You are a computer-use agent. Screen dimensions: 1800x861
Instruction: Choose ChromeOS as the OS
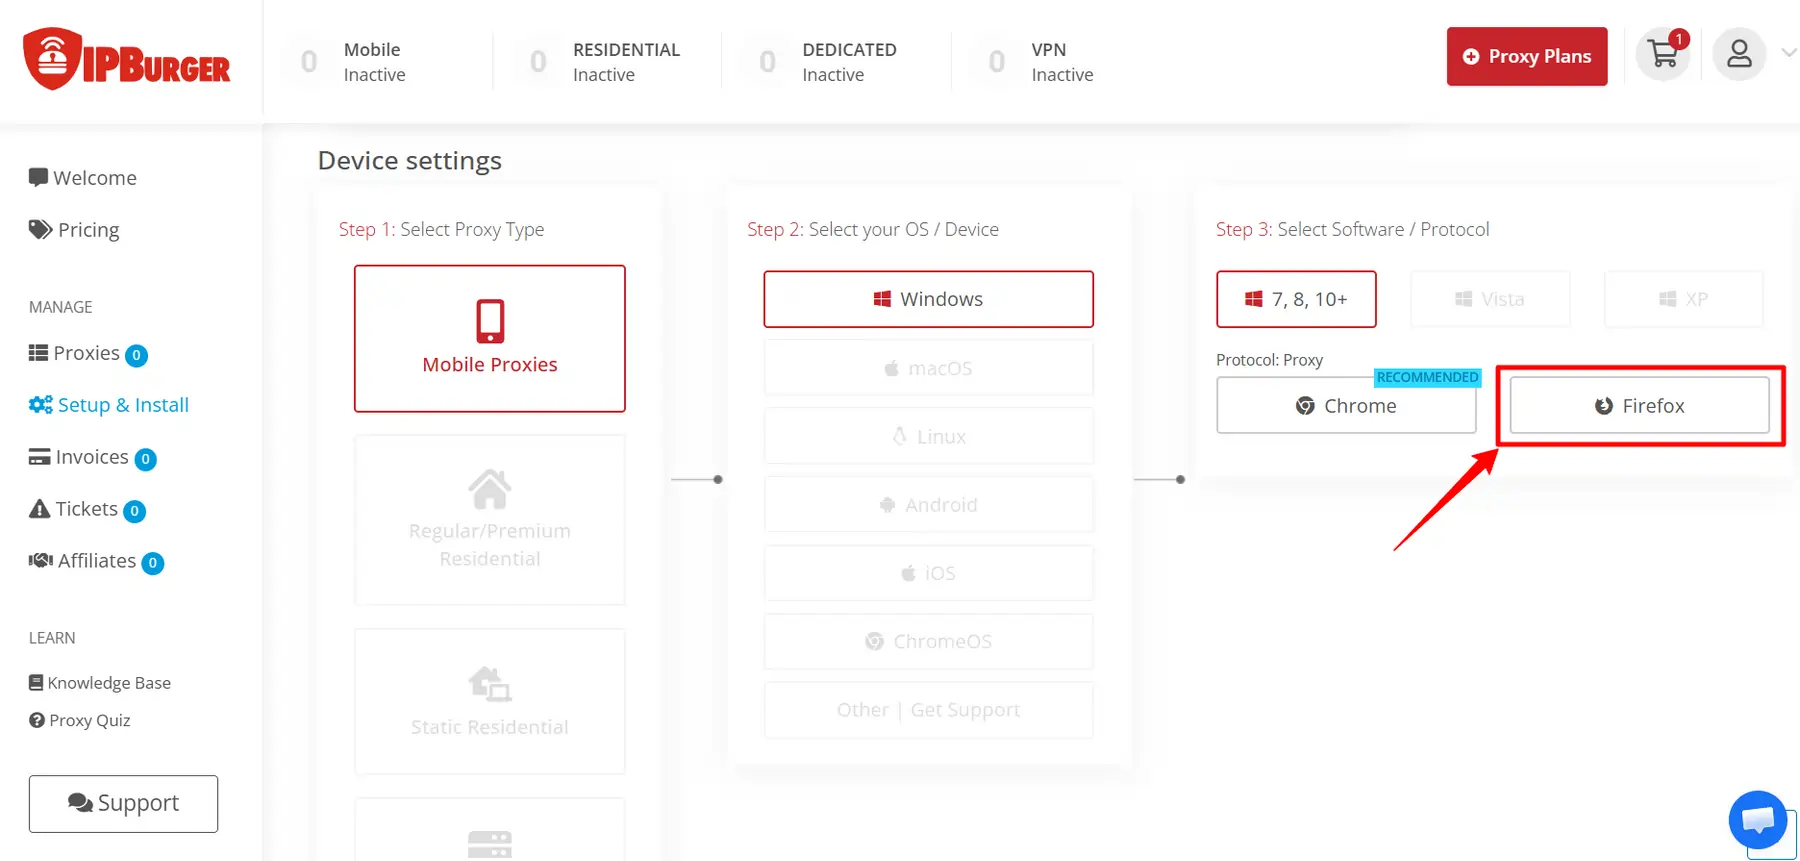tap(928, 641)
